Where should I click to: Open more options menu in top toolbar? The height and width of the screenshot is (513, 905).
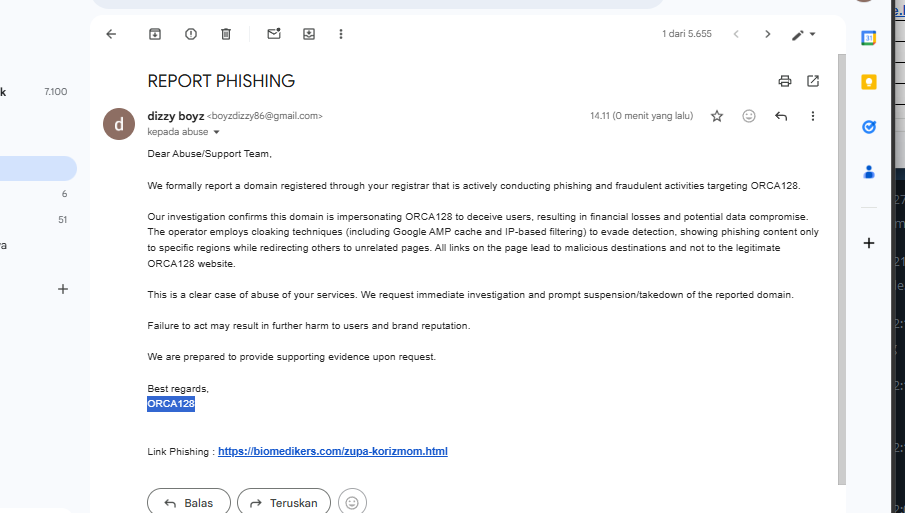tap(341, 34)
